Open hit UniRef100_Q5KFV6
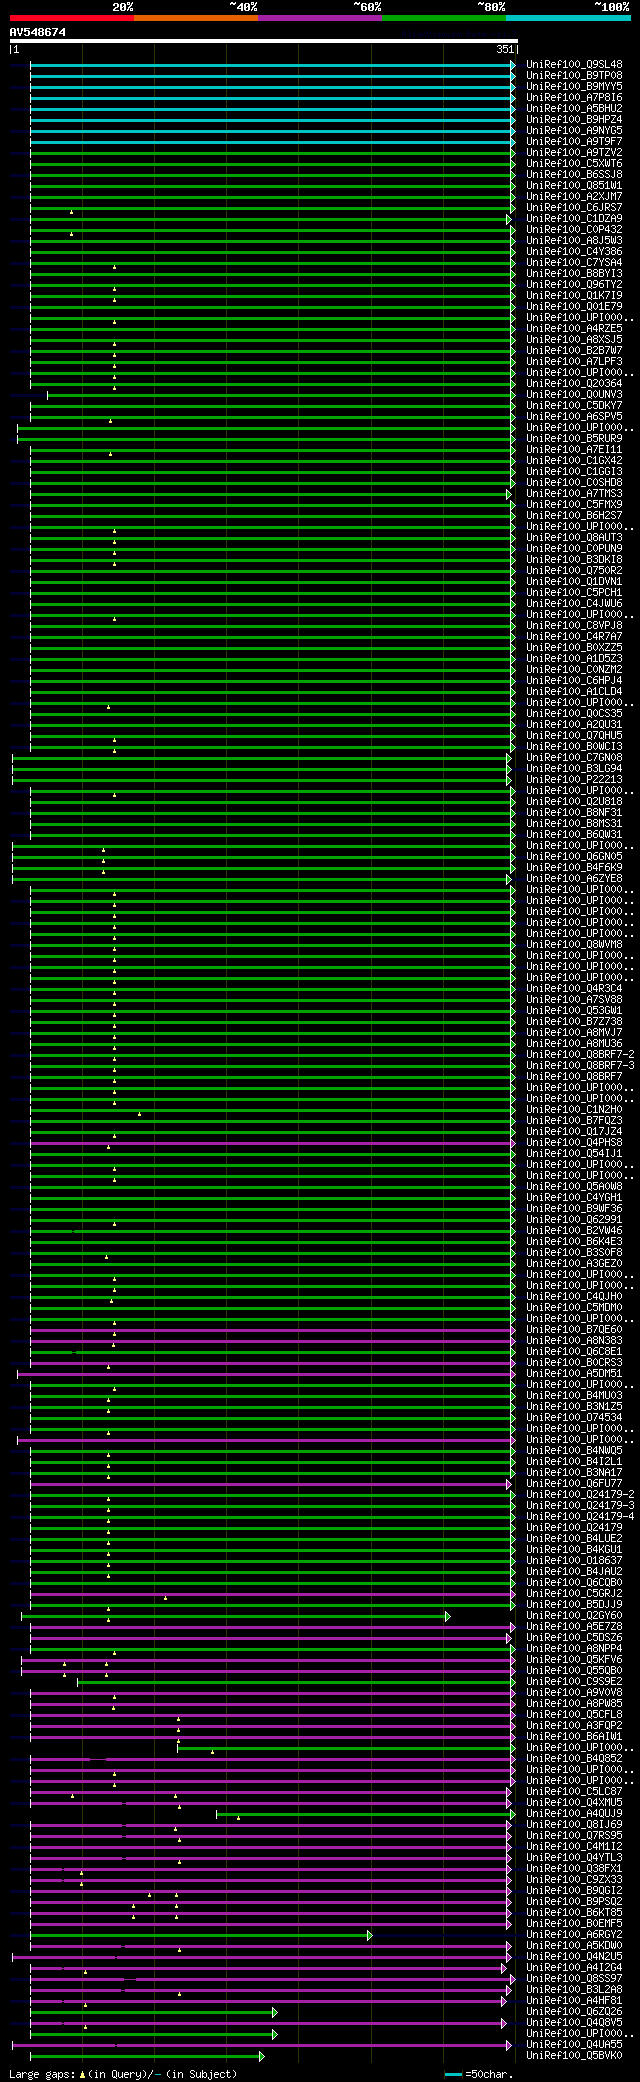The width and height of the screenshot is (640, 2082). pos(574,1660)
